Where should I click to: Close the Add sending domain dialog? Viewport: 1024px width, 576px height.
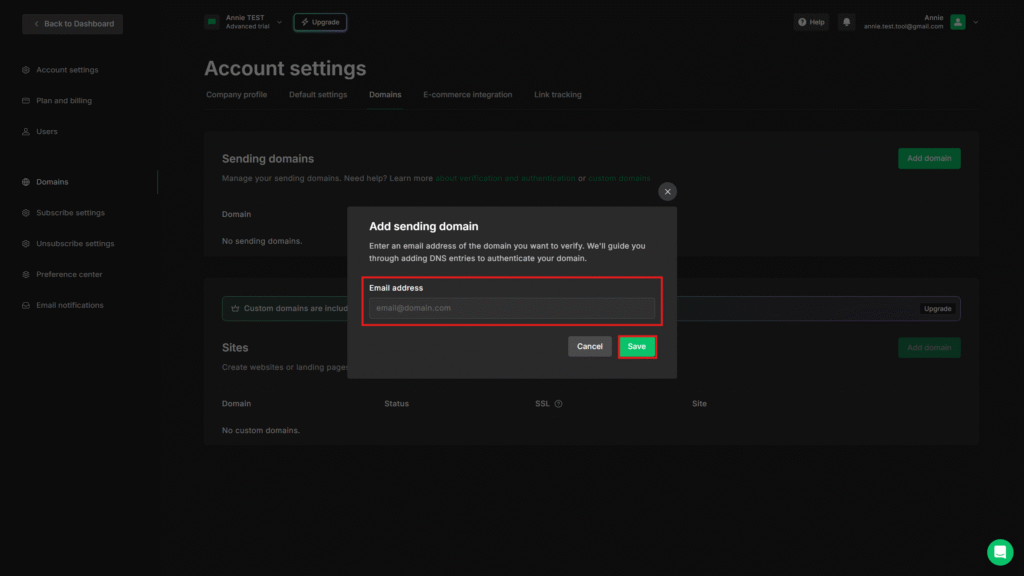click(x=668, y=192)
